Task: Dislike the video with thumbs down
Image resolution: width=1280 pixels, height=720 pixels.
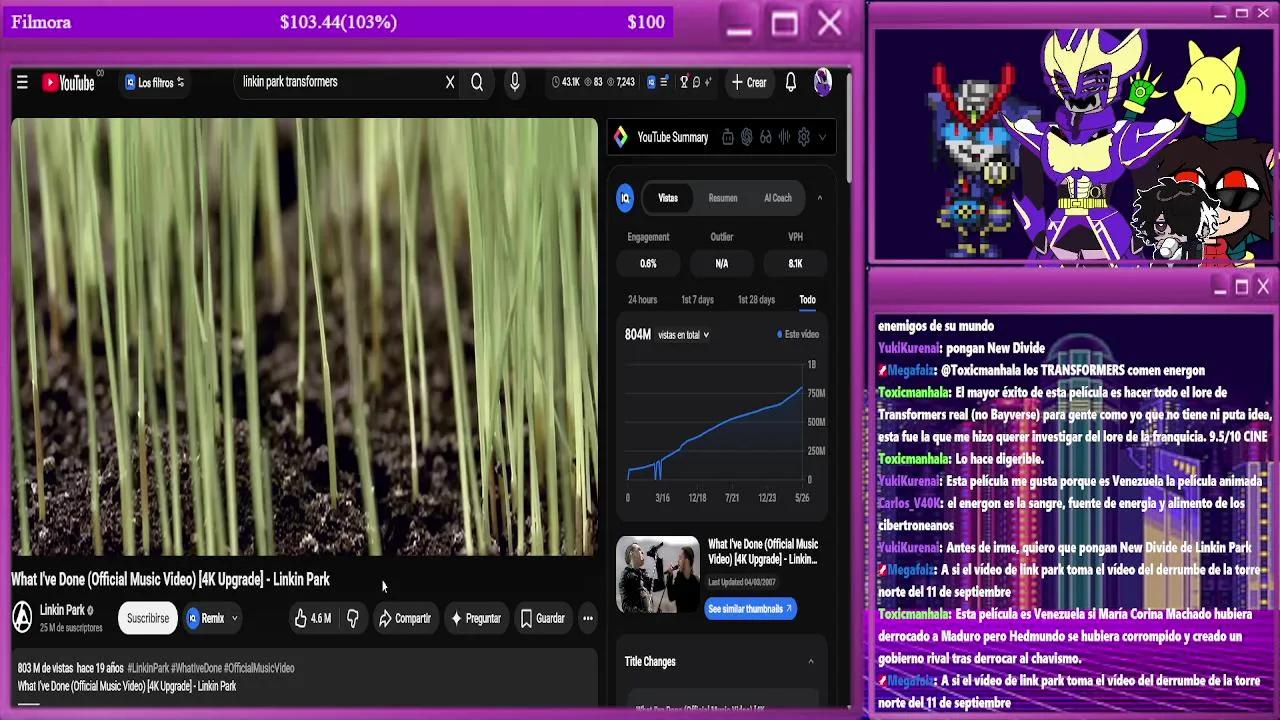Action: pos(353,618)
